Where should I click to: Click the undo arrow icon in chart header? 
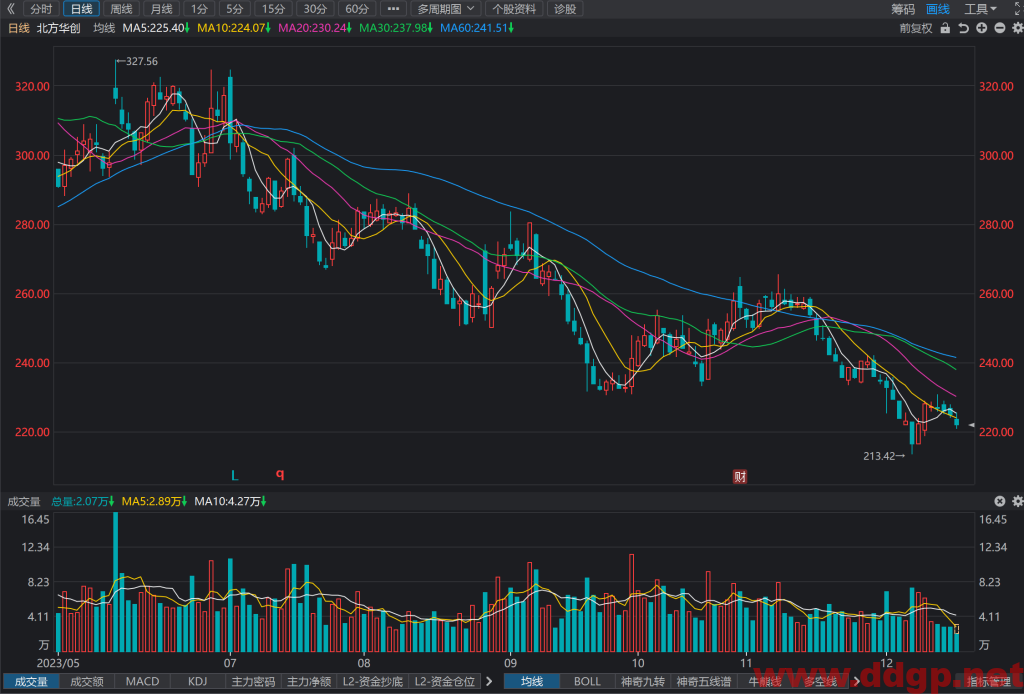click(963, 28)
